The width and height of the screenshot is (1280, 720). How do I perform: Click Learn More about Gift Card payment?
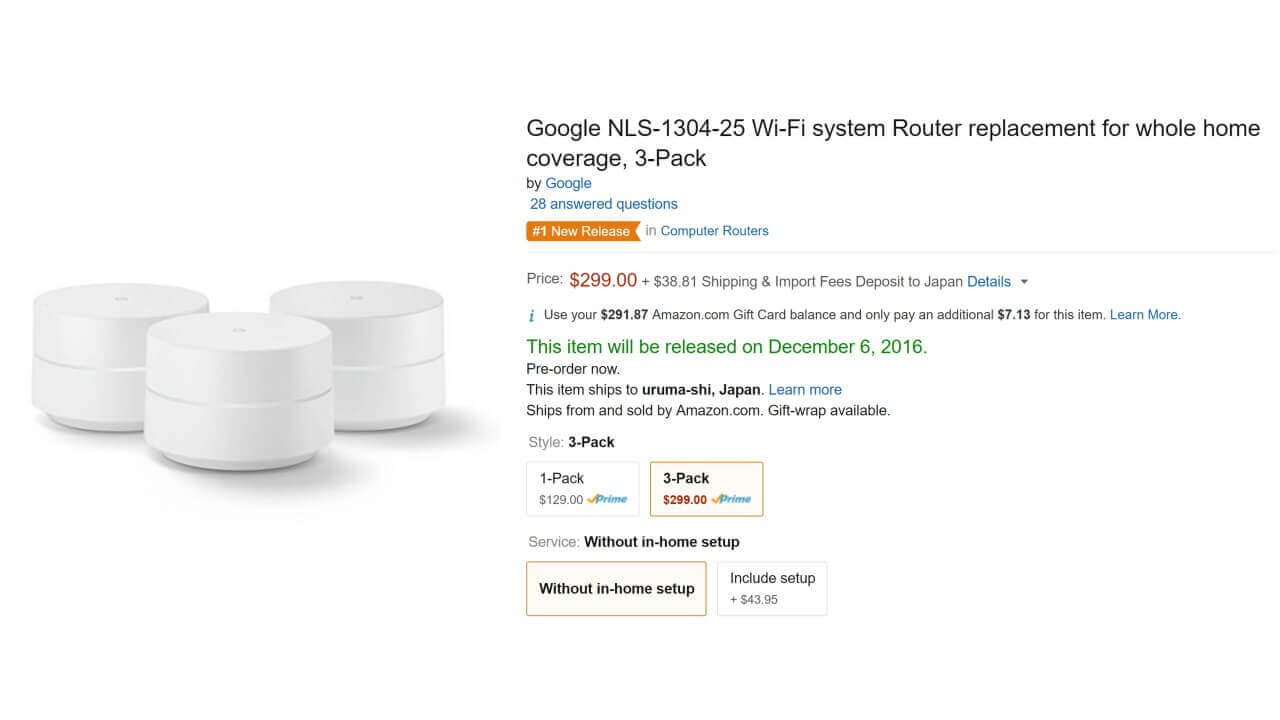tap(1144, 315)
